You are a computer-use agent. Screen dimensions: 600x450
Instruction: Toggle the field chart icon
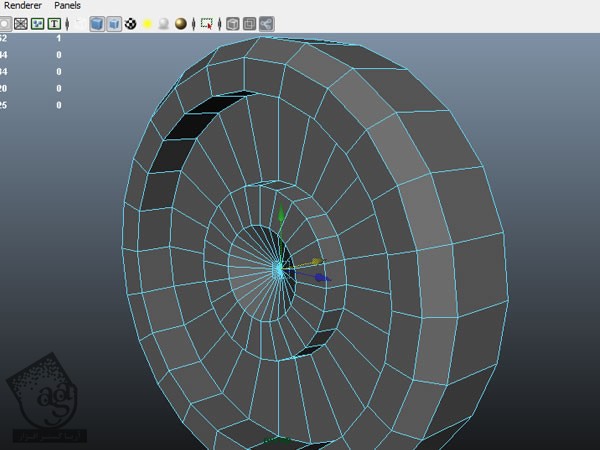[21, 24]
